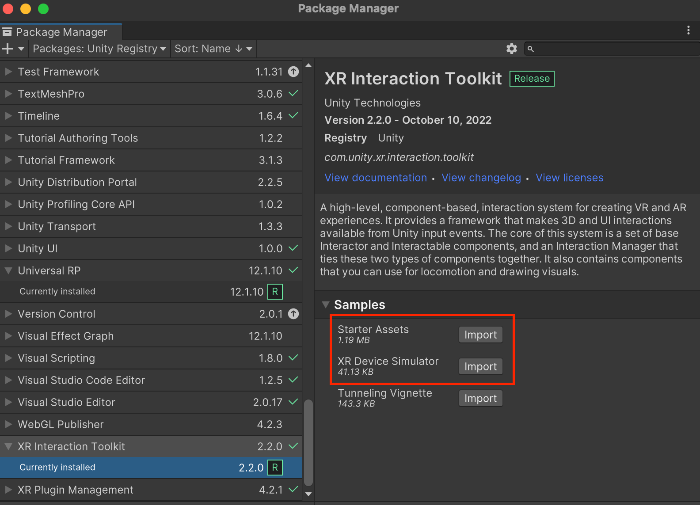Image resolution: width=700 pixels, height=505 pixels.
Task: Import the Tunneling Vignette sample
Action: pos(480,398)
